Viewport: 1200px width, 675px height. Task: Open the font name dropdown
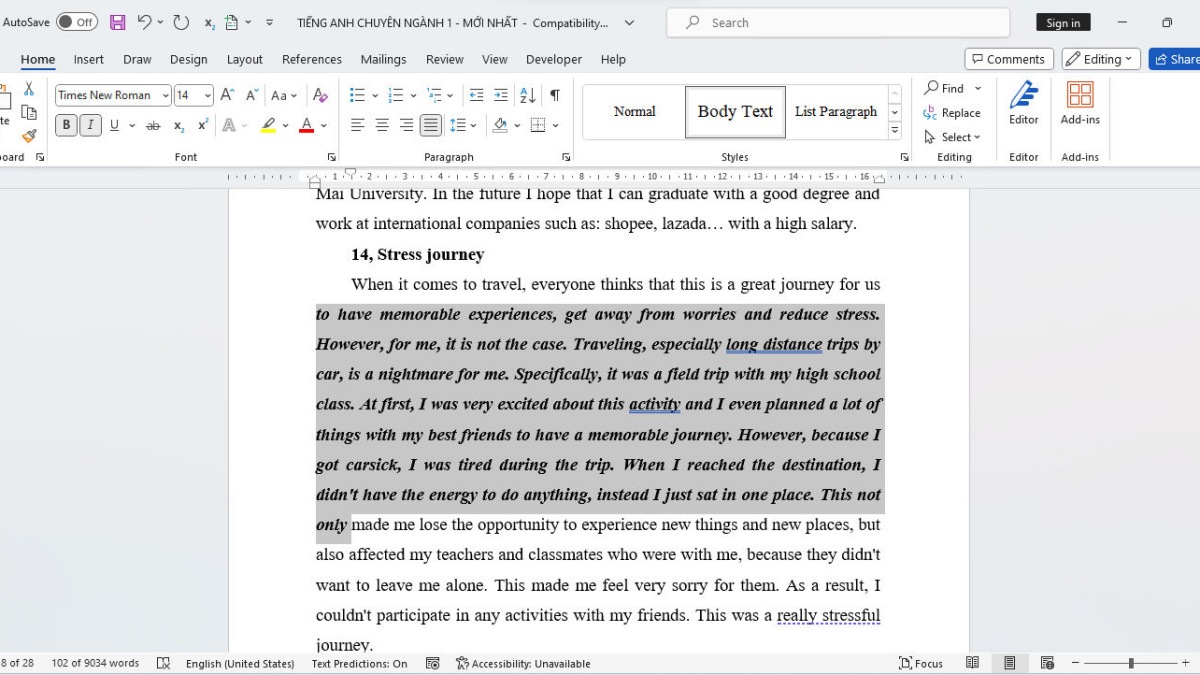[x=165, y=95]
